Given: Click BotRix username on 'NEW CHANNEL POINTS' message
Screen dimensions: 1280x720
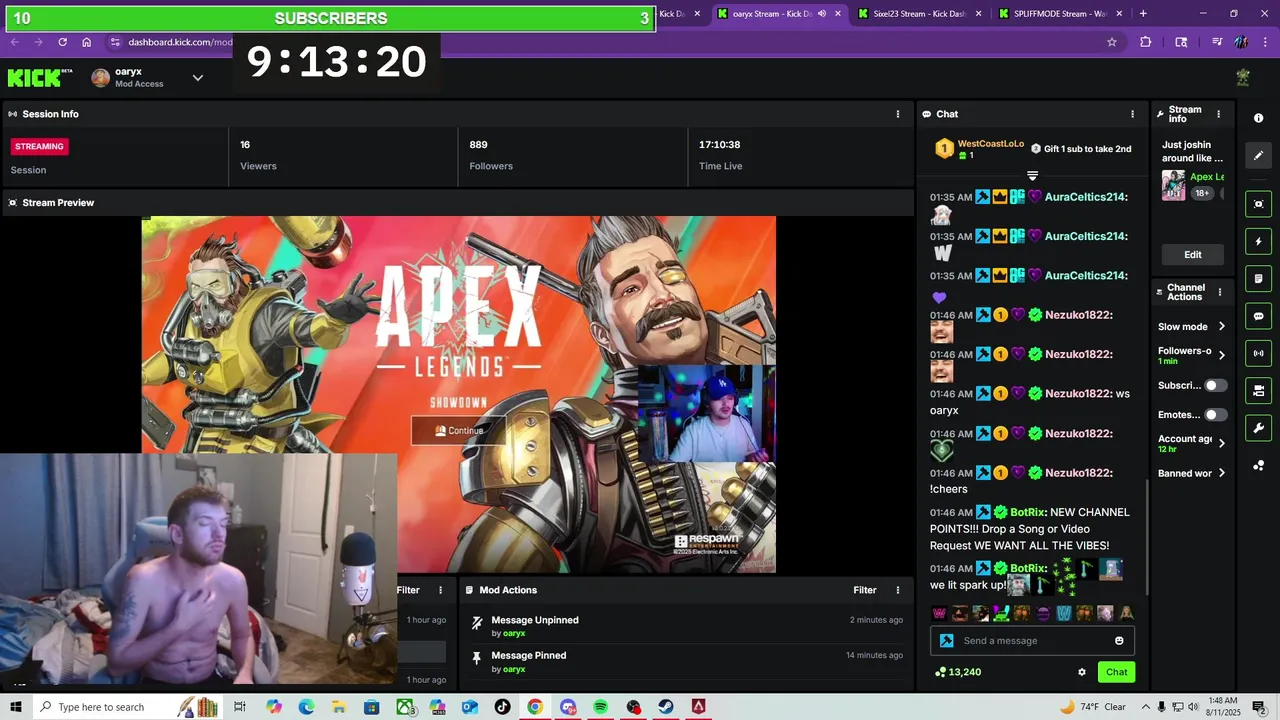Looking at the screenshot, I should [1028, 512].
